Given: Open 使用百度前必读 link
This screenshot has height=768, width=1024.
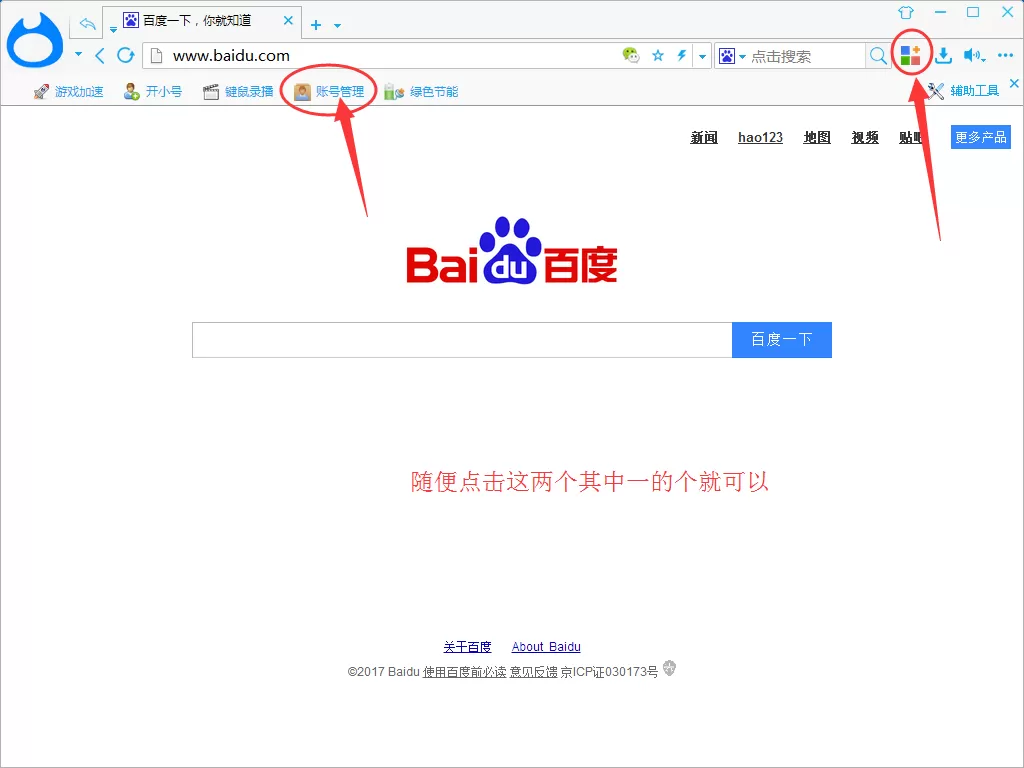Looking at the screenshot, I should tap(464, 671).
